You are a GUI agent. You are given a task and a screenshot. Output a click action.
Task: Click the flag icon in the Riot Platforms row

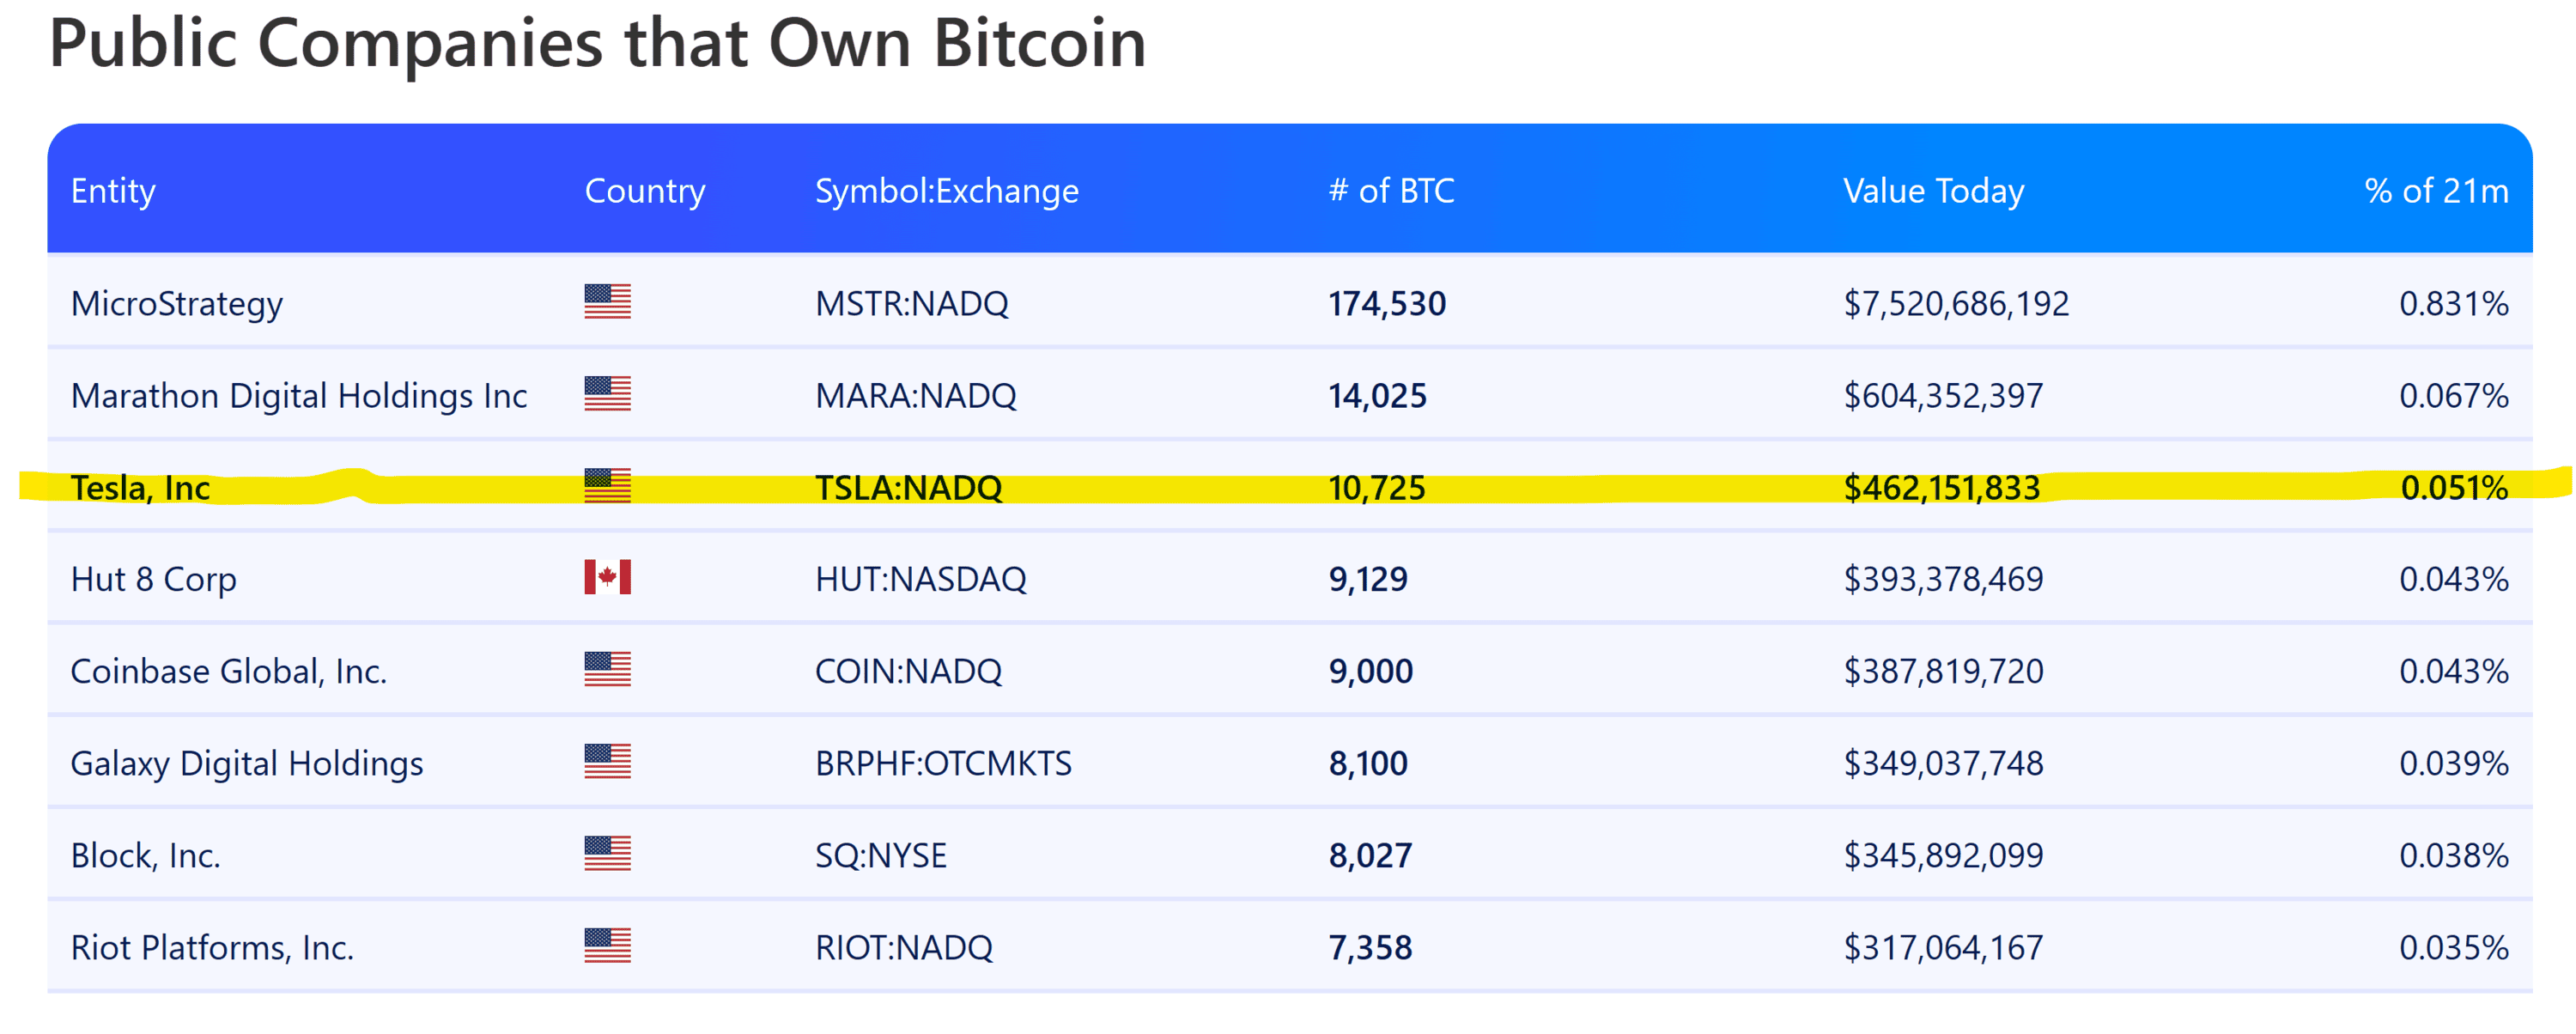[x=607, y=945]
